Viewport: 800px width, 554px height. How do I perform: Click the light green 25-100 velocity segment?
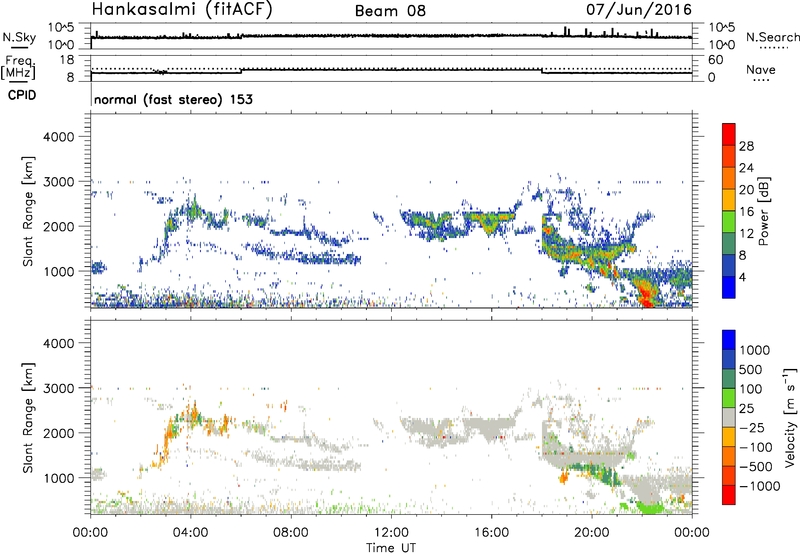729,398
